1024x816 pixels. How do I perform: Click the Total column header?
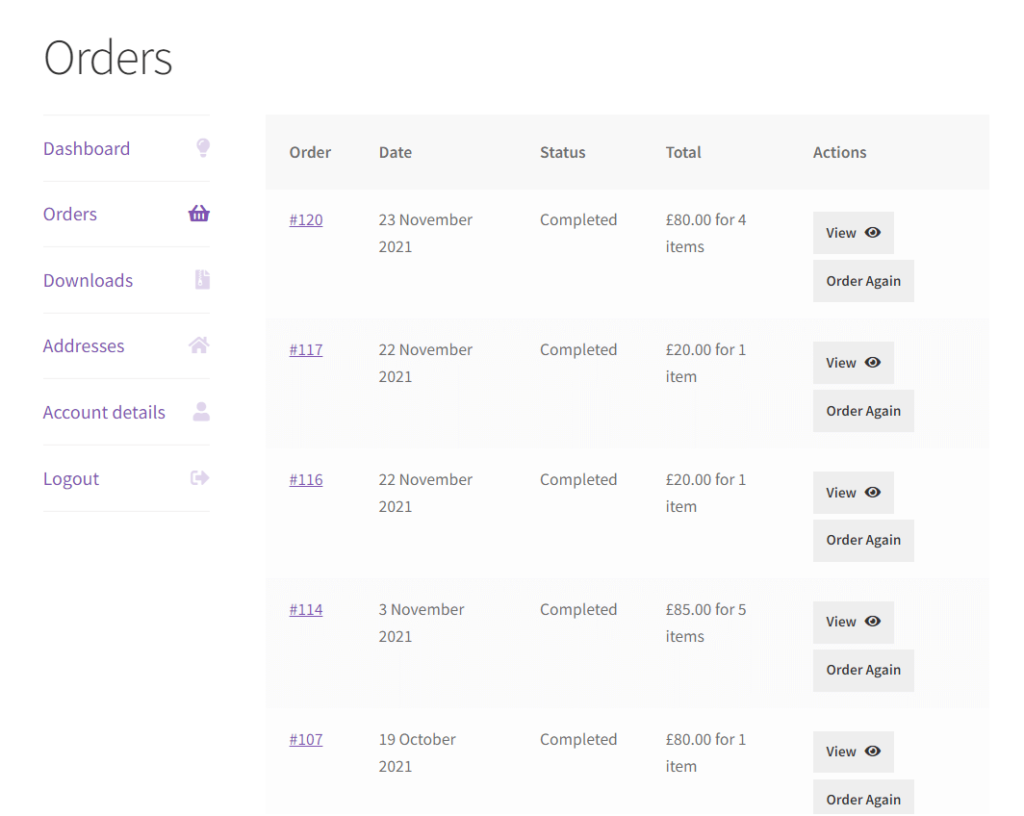[683, 152]
